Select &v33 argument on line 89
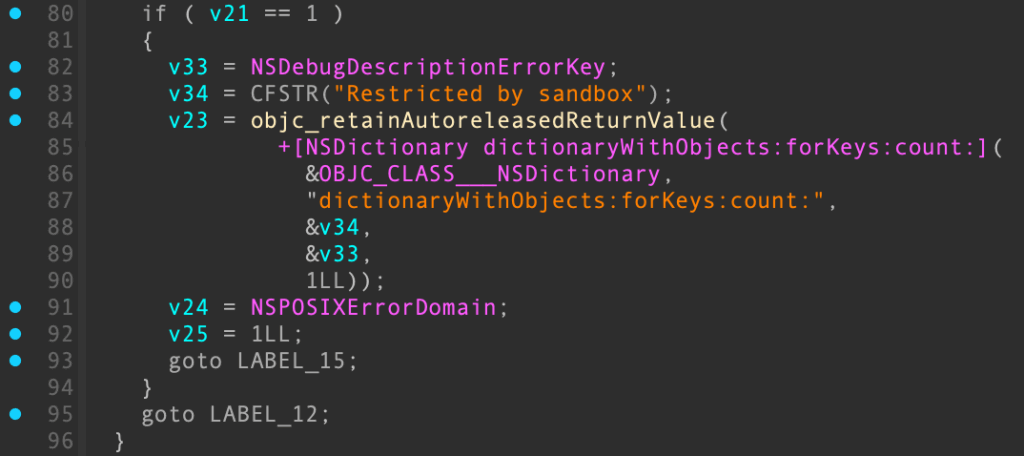The width and height of the screenshot is (1024, 456). [332, 255]
